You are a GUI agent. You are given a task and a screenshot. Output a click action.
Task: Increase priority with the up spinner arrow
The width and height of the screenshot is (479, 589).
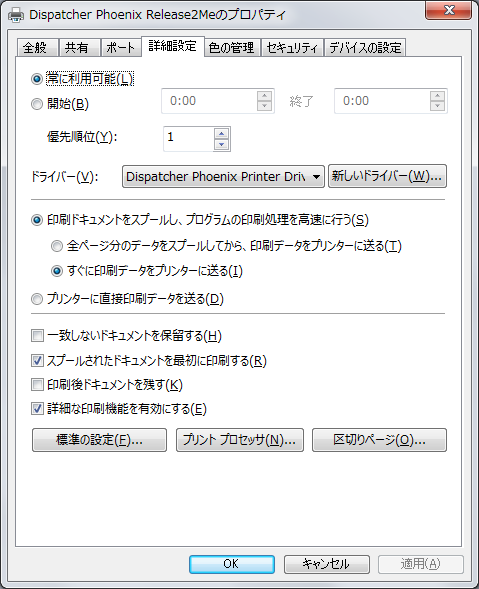[x=222, y=134]
